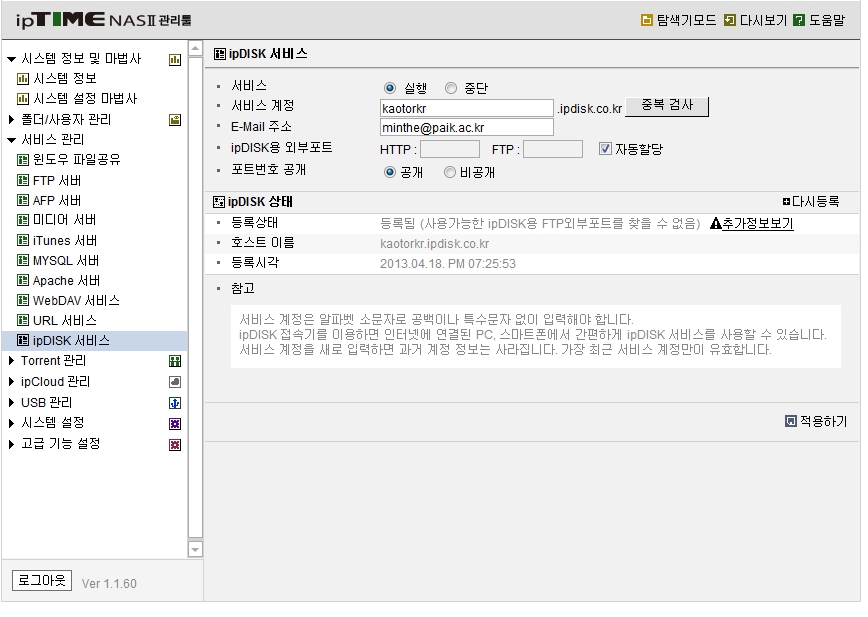The image size is (868, 617).
Task: Click the 고급 기능 설정 red icon
Action: pyautogui.click(x=174, y=445)
